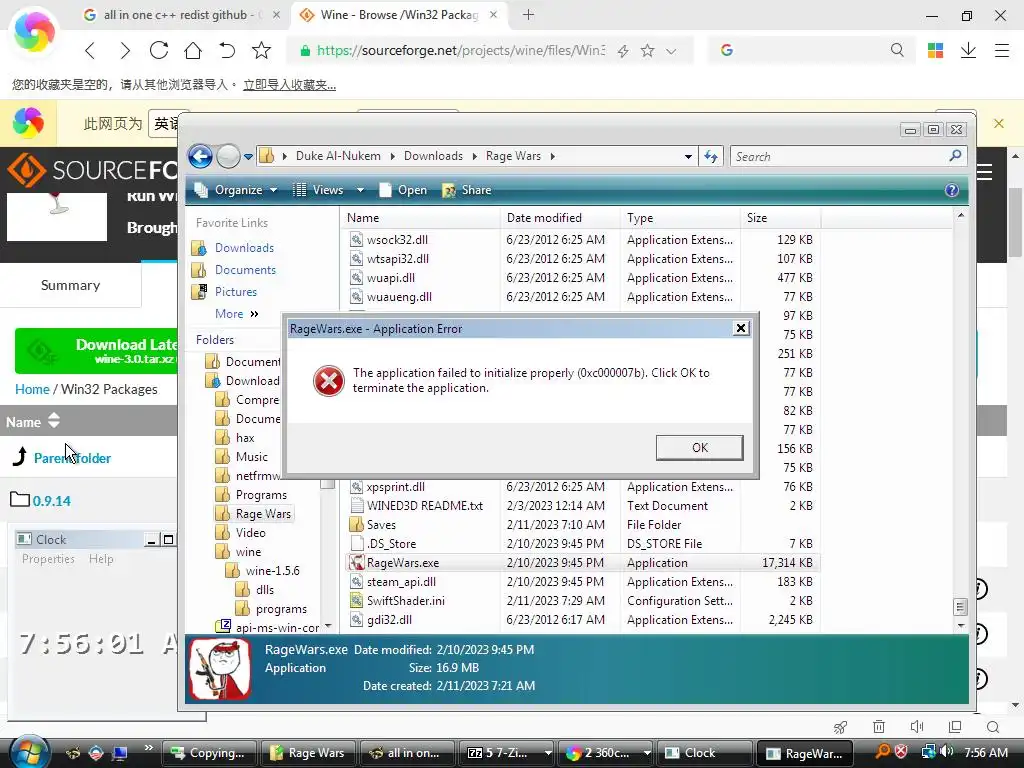Open the 0.9.14 folder link
Screen dimensions: 1024x768
coord(52,501)
